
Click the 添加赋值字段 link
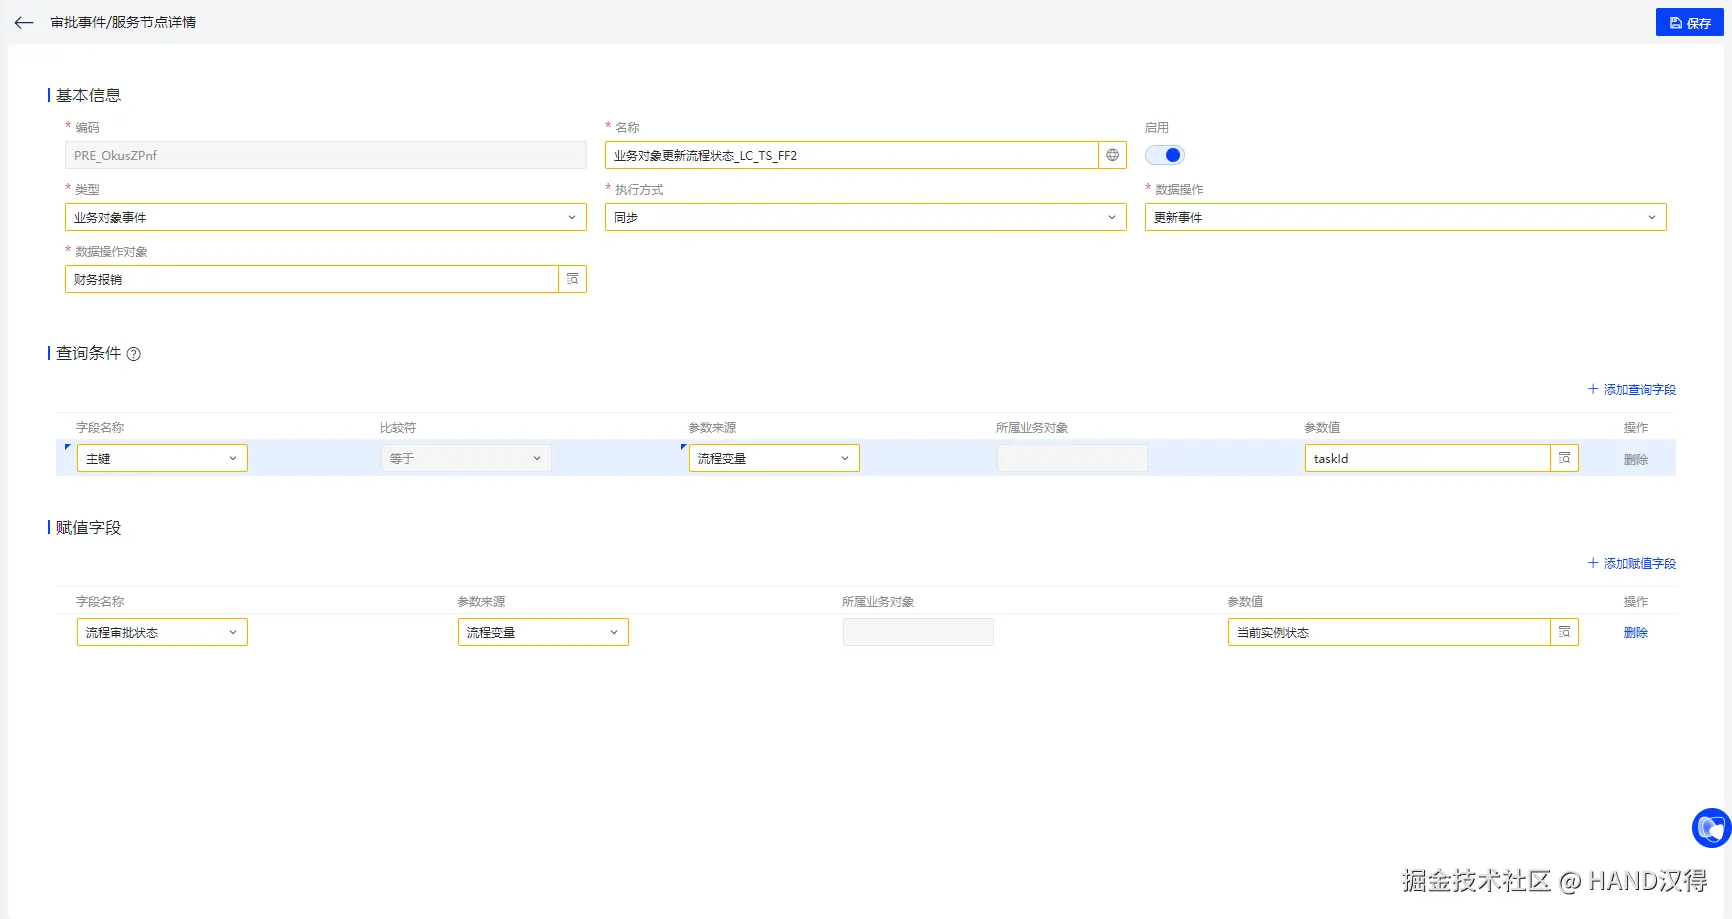pyautogui.click(x=1632, y=563)
